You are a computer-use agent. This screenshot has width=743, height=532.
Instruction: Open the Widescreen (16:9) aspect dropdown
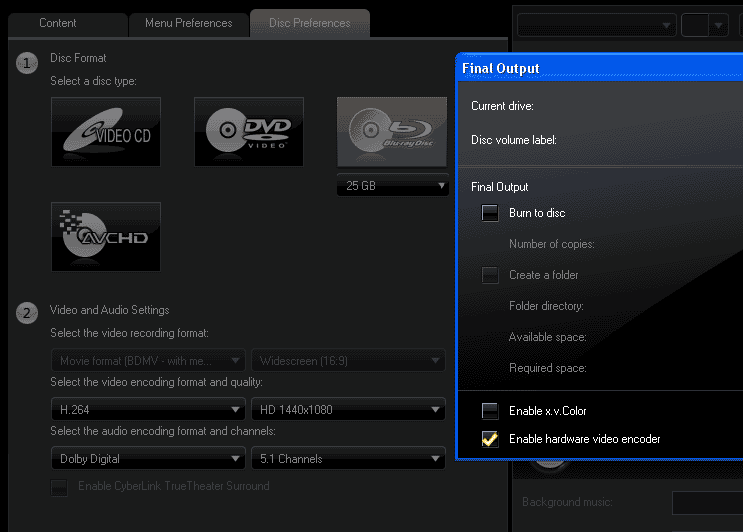(348, 361)
